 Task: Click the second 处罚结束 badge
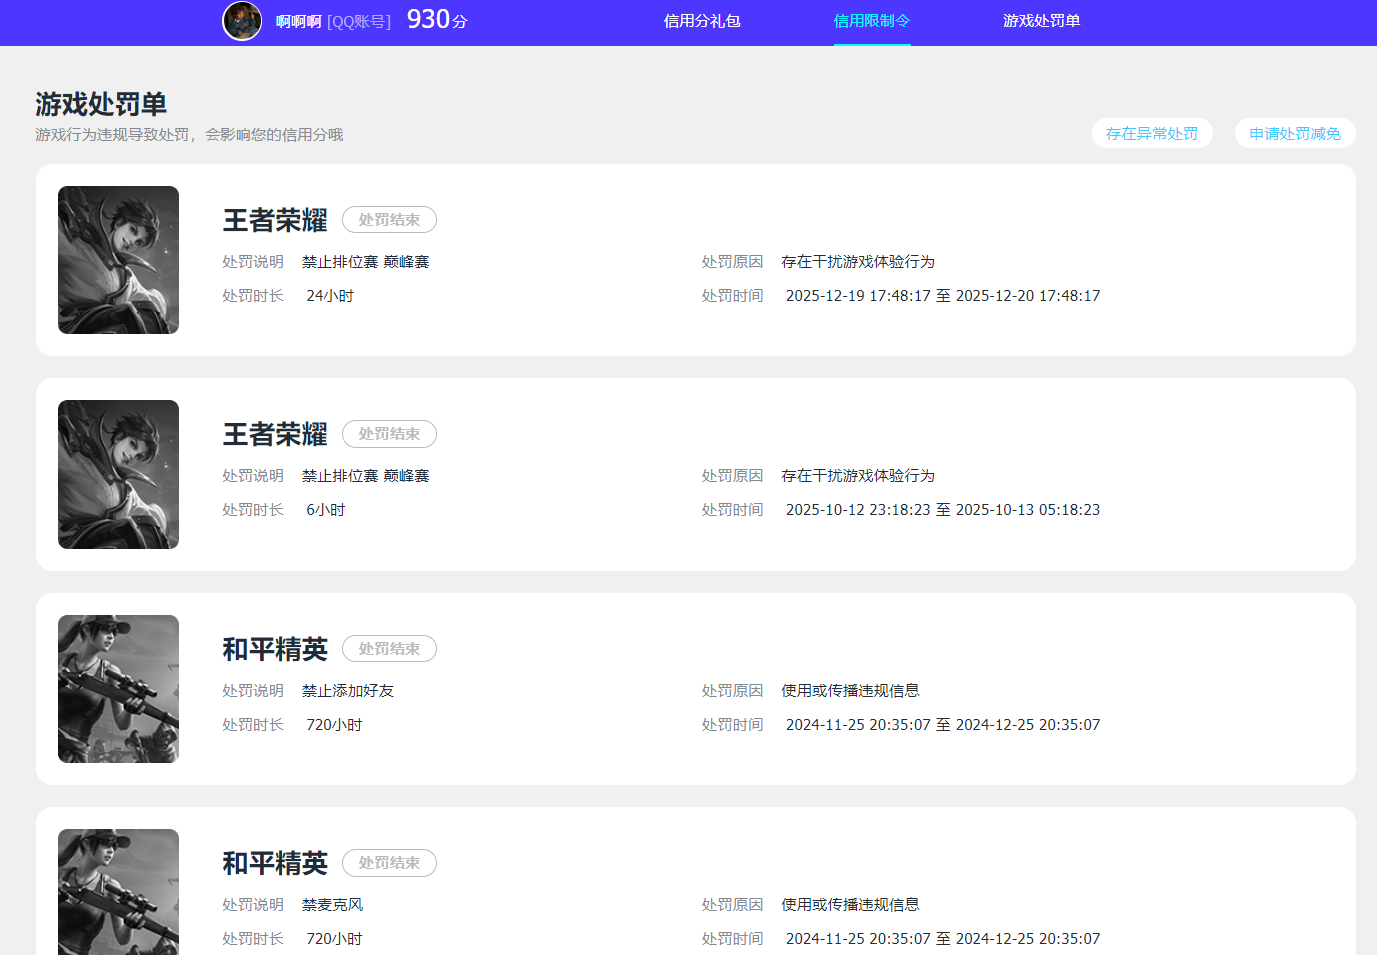click(389, 434)
